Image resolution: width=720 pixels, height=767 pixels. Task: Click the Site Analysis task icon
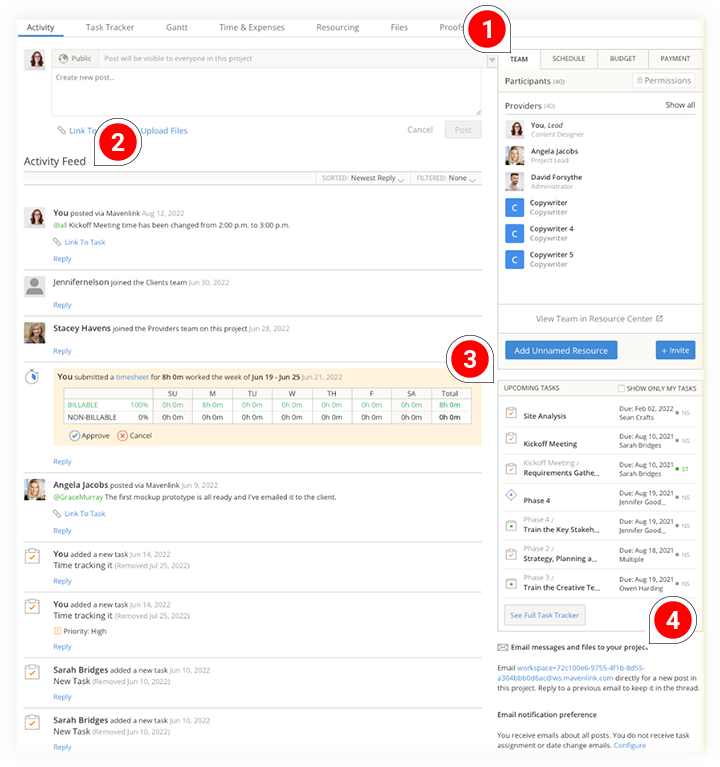[x=511, y=412]
